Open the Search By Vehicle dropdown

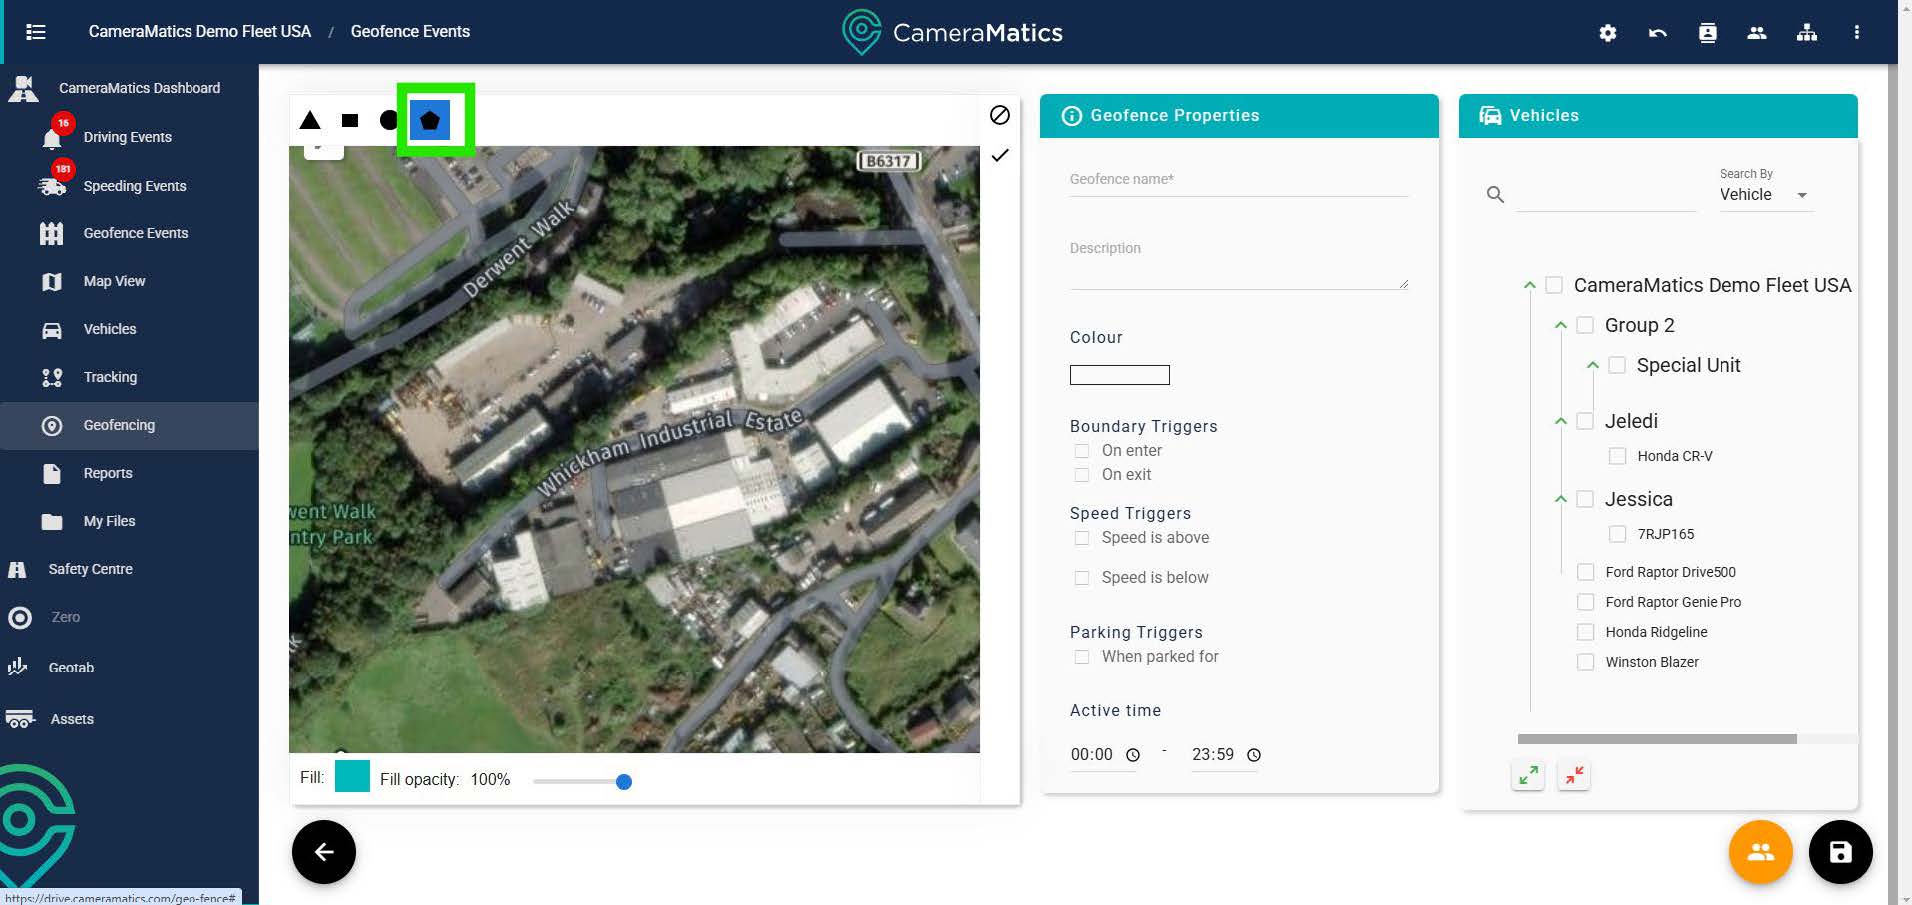(1764, 195)
